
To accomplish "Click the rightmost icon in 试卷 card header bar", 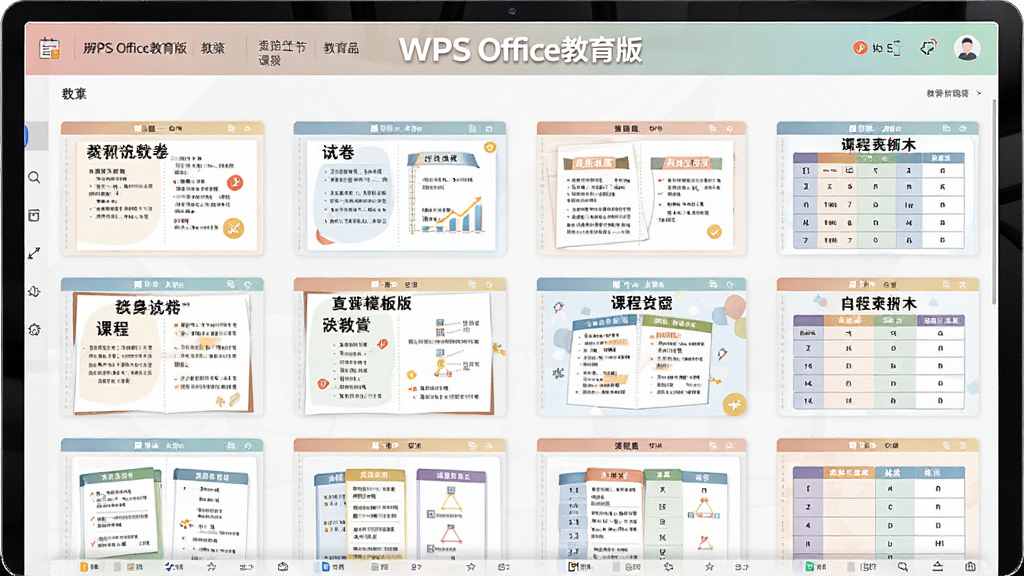I will point(488,129).
